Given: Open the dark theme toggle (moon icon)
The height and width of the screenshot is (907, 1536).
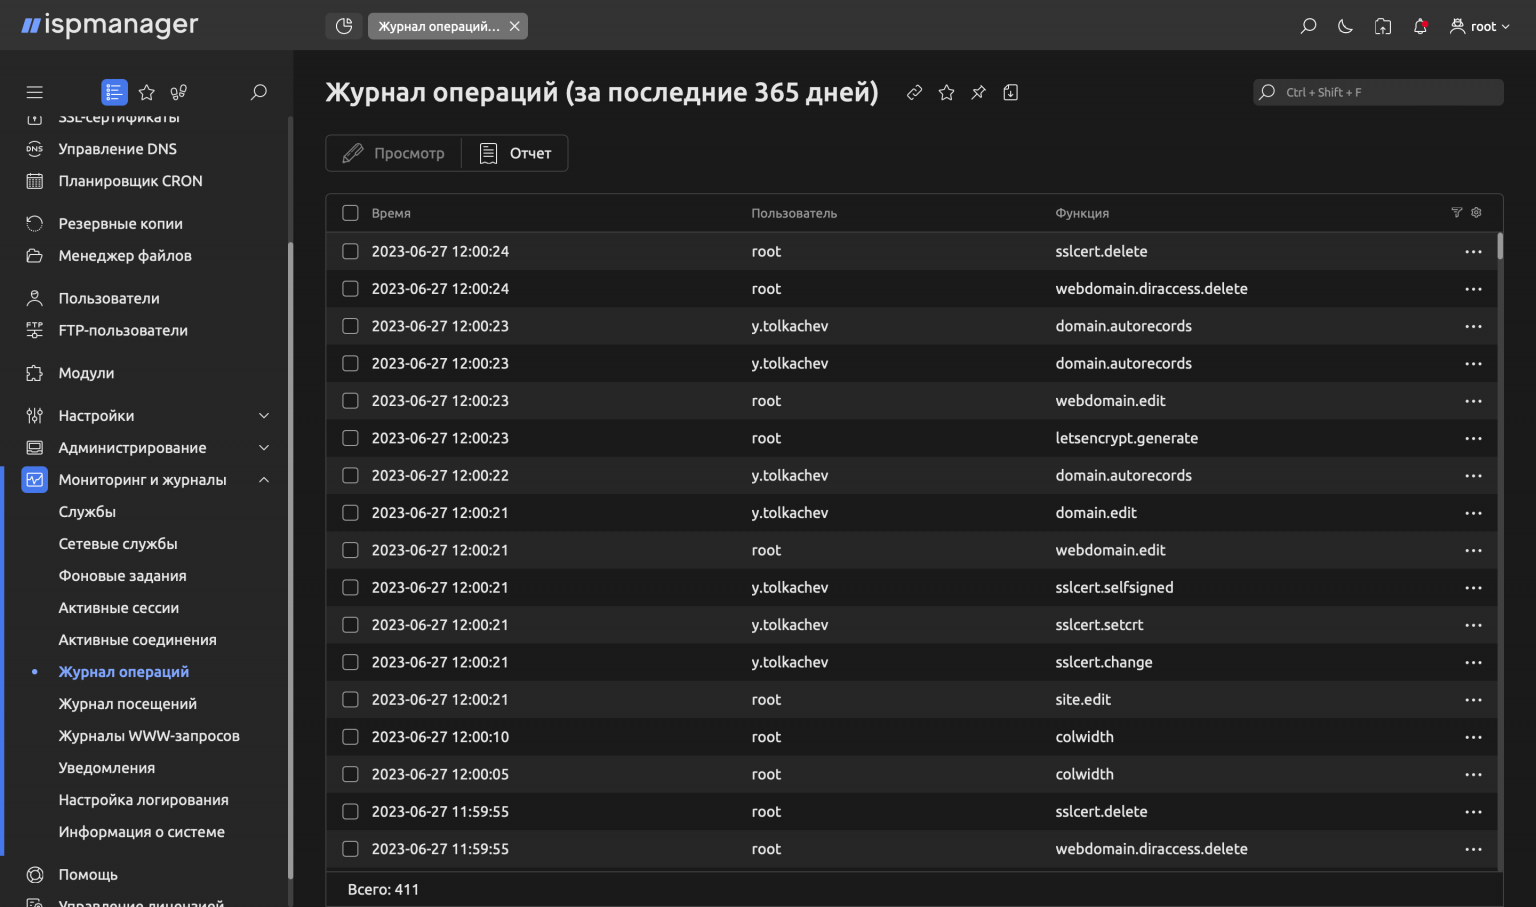Looking at the screenshot, I should [x=1345, y=26].
